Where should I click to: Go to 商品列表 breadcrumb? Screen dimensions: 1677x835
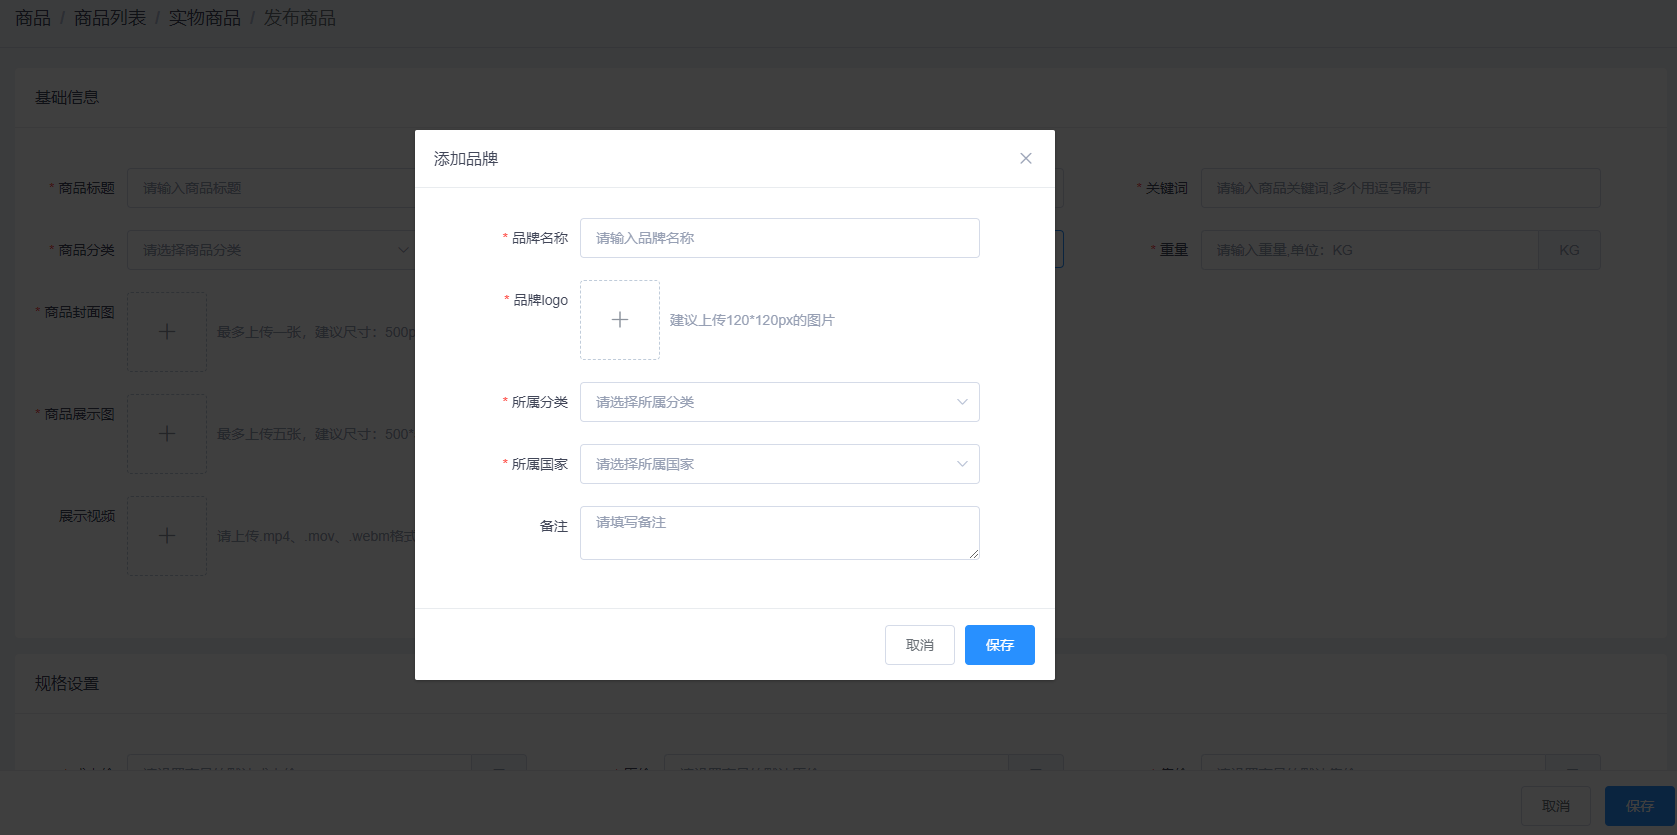(110, 18)
